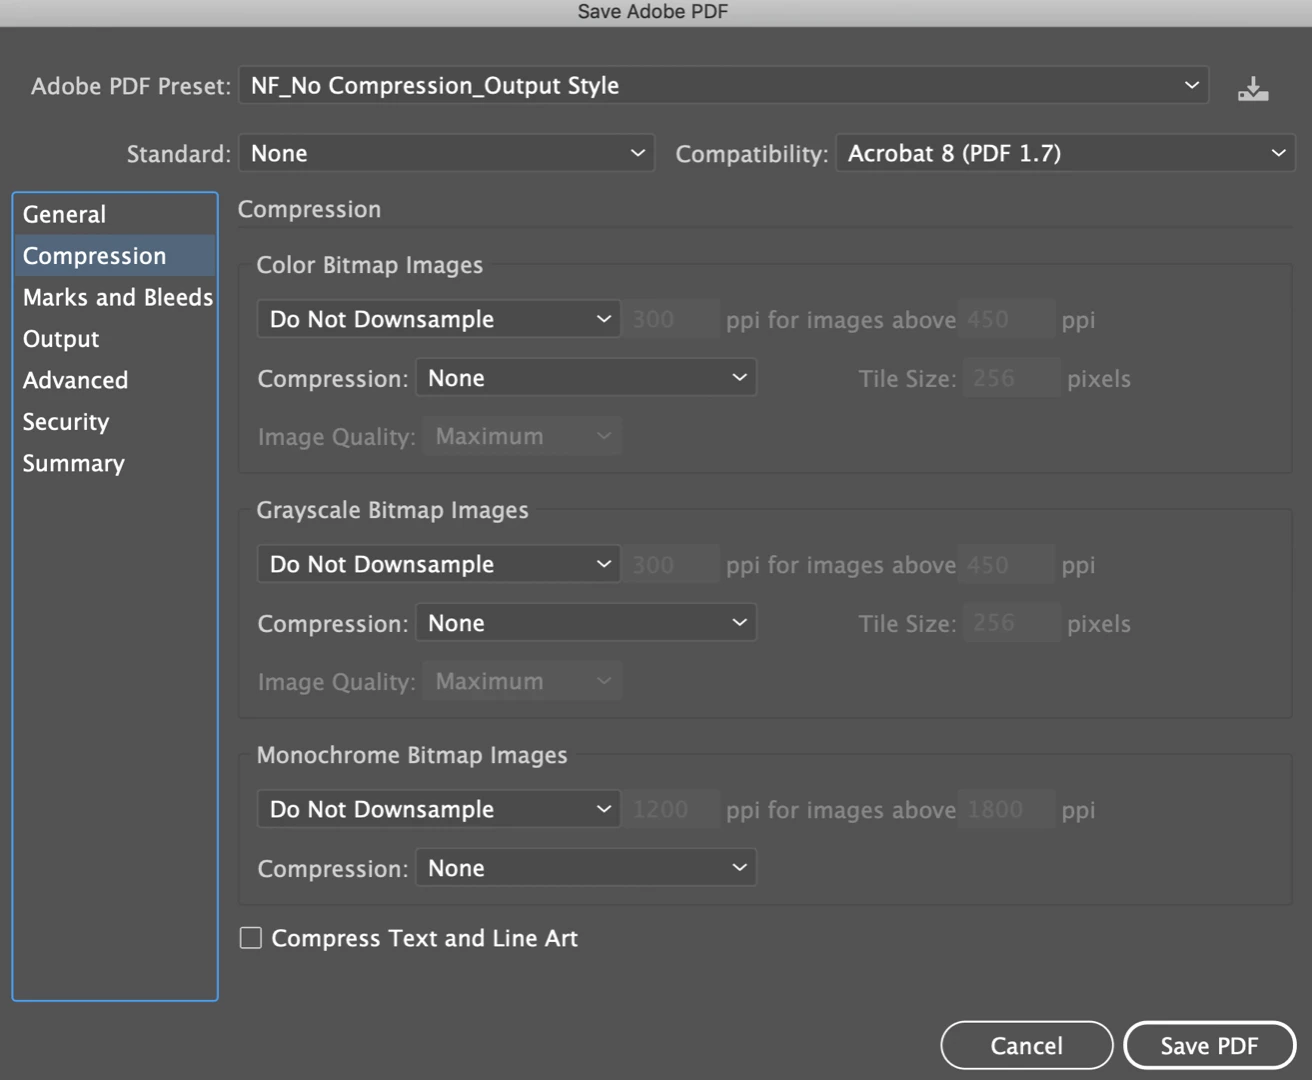This screenshot has height=1080, width=1312.
Task: Open the Adobe PDF Preset dropdown
Action: pos(723,86)
